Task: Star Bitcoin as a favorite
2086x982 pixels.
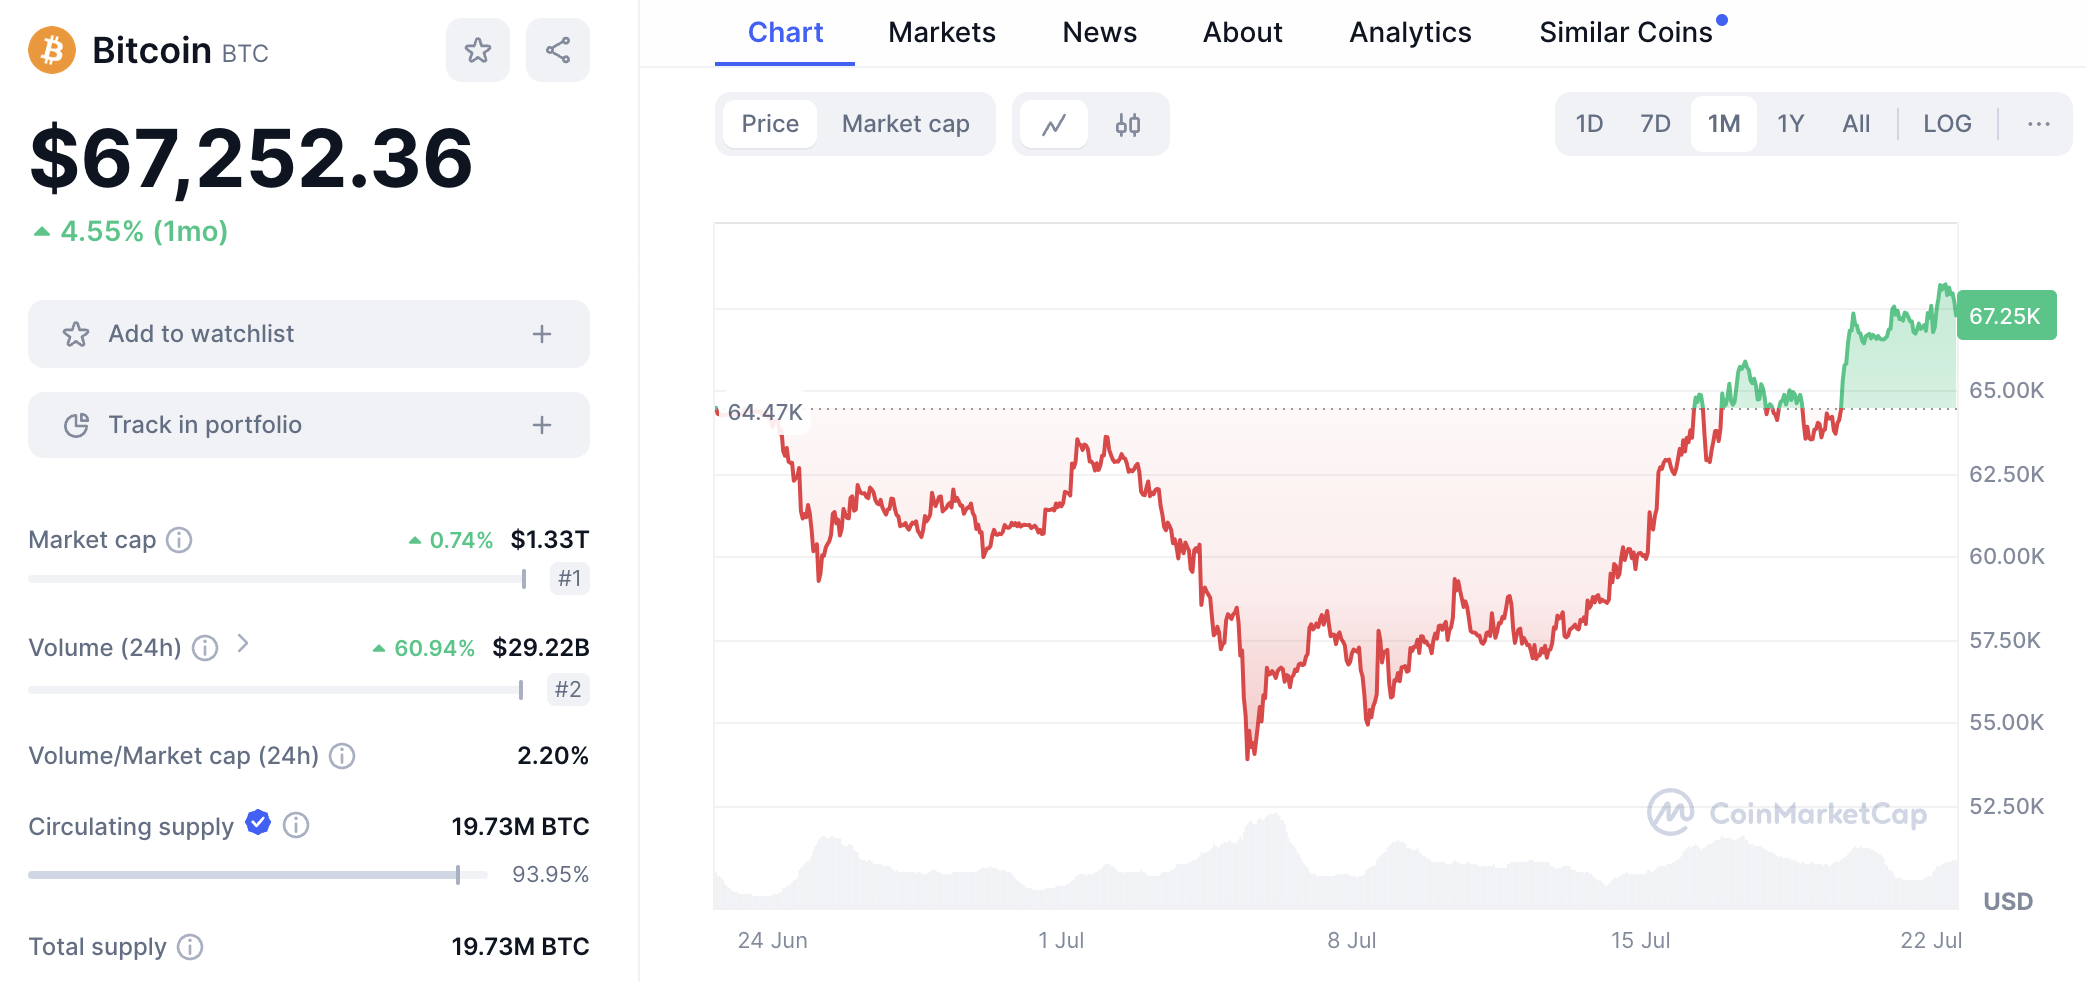Action: click(477, 49)
